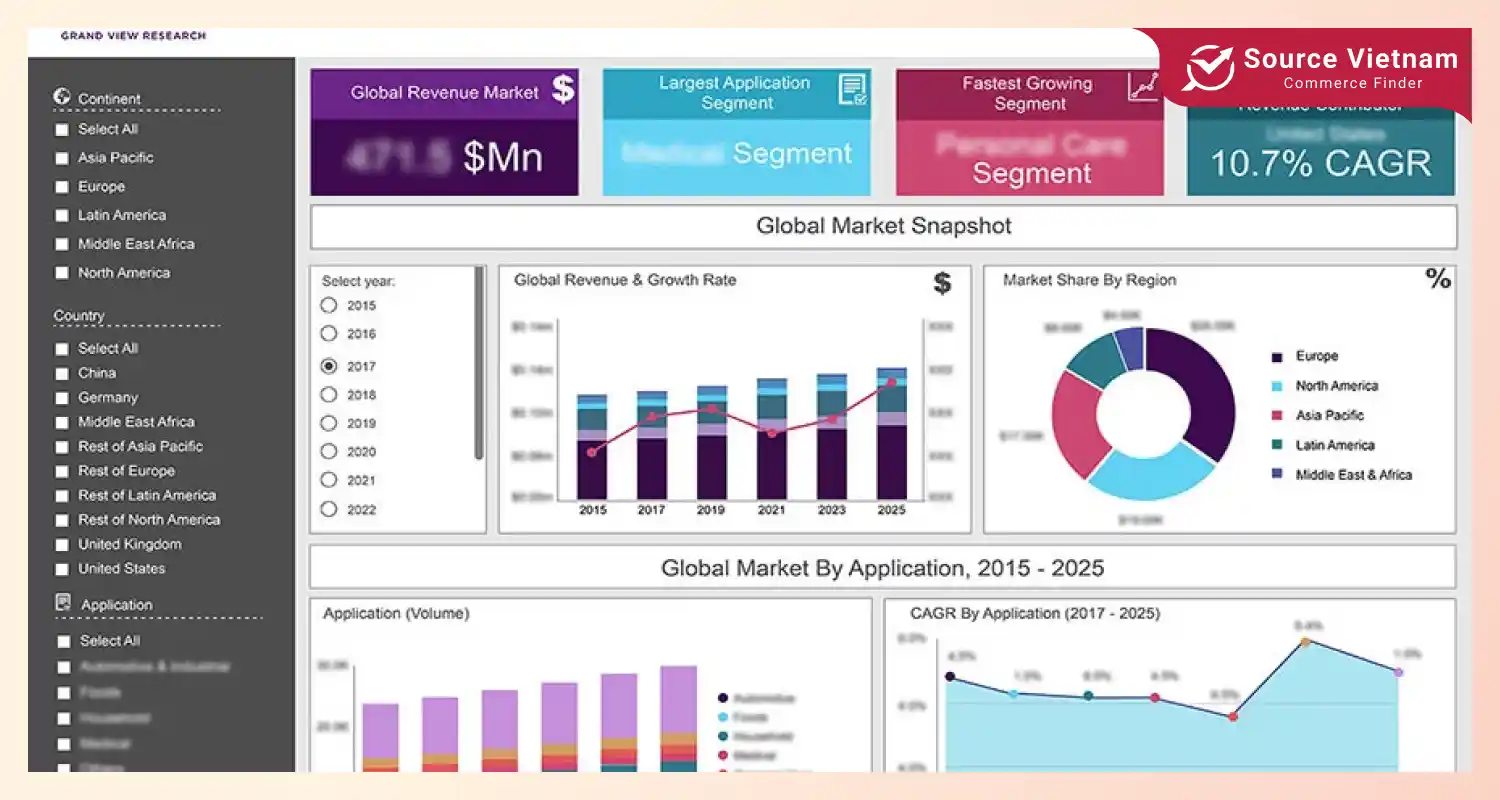Click the Europe legend color swatch

coord(1277,357)
